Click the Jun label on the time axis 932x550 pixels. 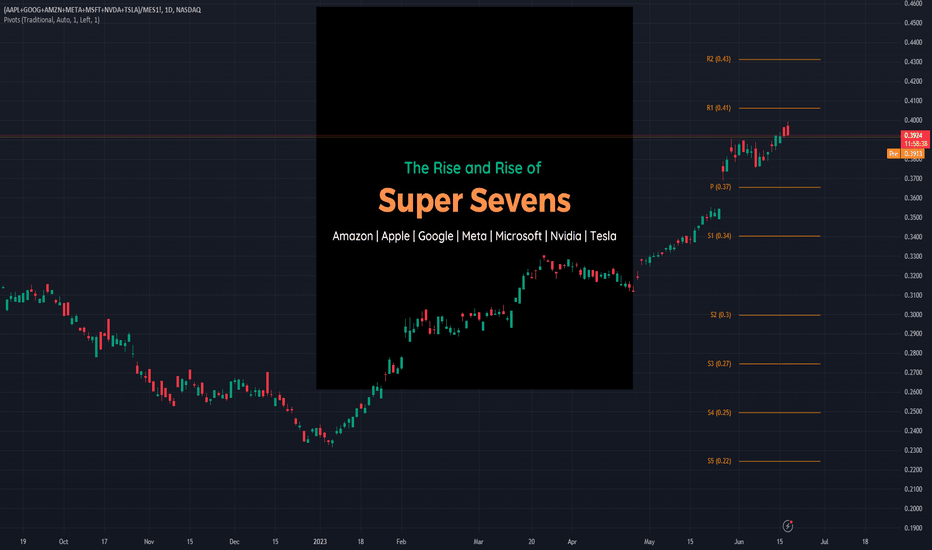(x=739, y=542)
